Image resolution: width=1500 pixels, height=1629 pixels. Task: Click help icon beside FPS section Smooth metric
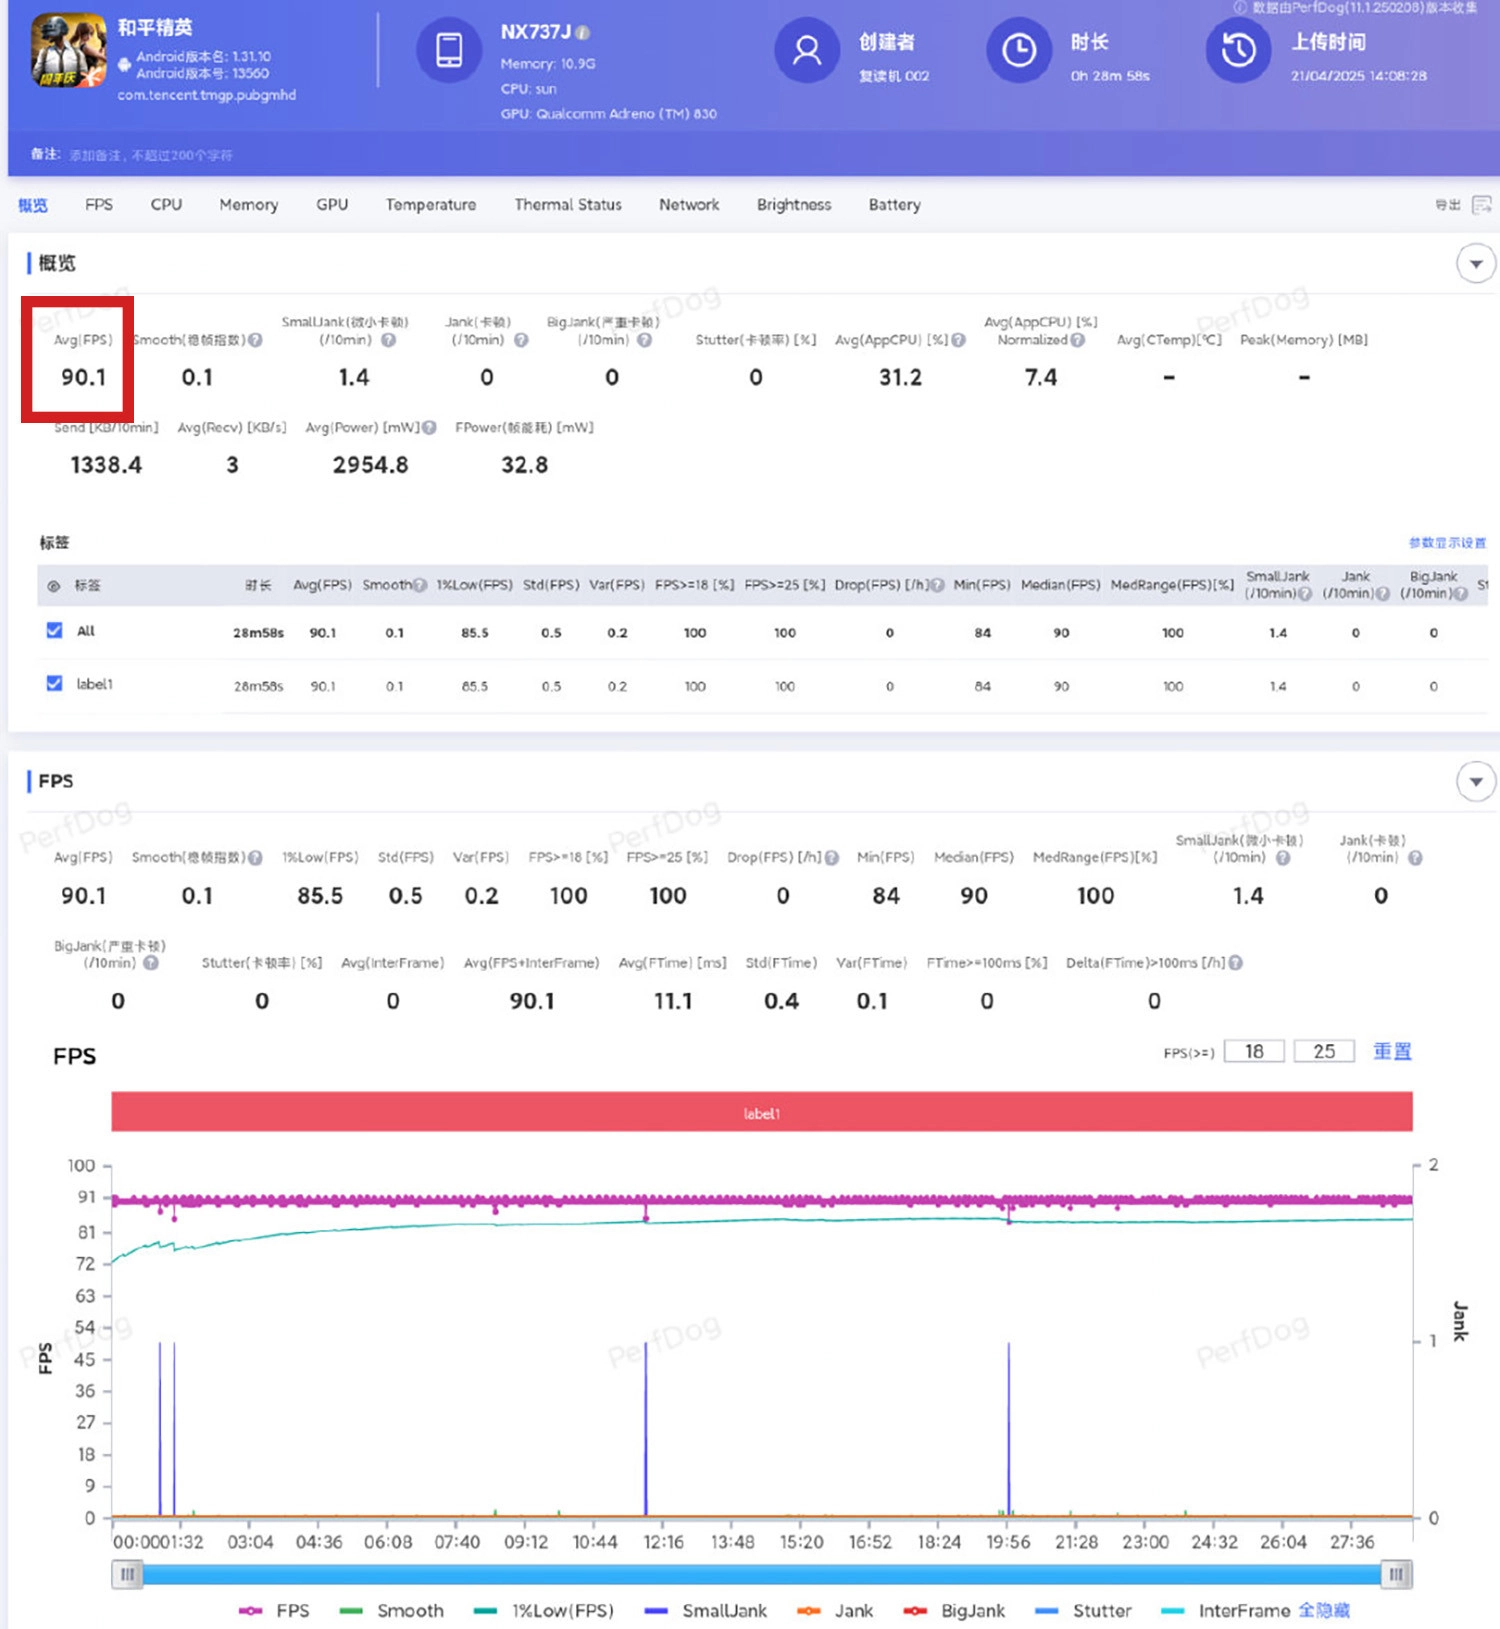click(255, 857)
